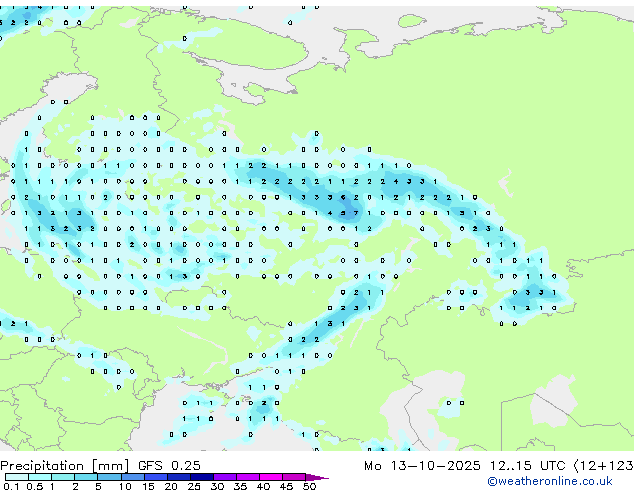Image resolution: width=634 pixels, height=490 pixels.
Task: Click the "45" legend scale label
Action: [286, 486]
